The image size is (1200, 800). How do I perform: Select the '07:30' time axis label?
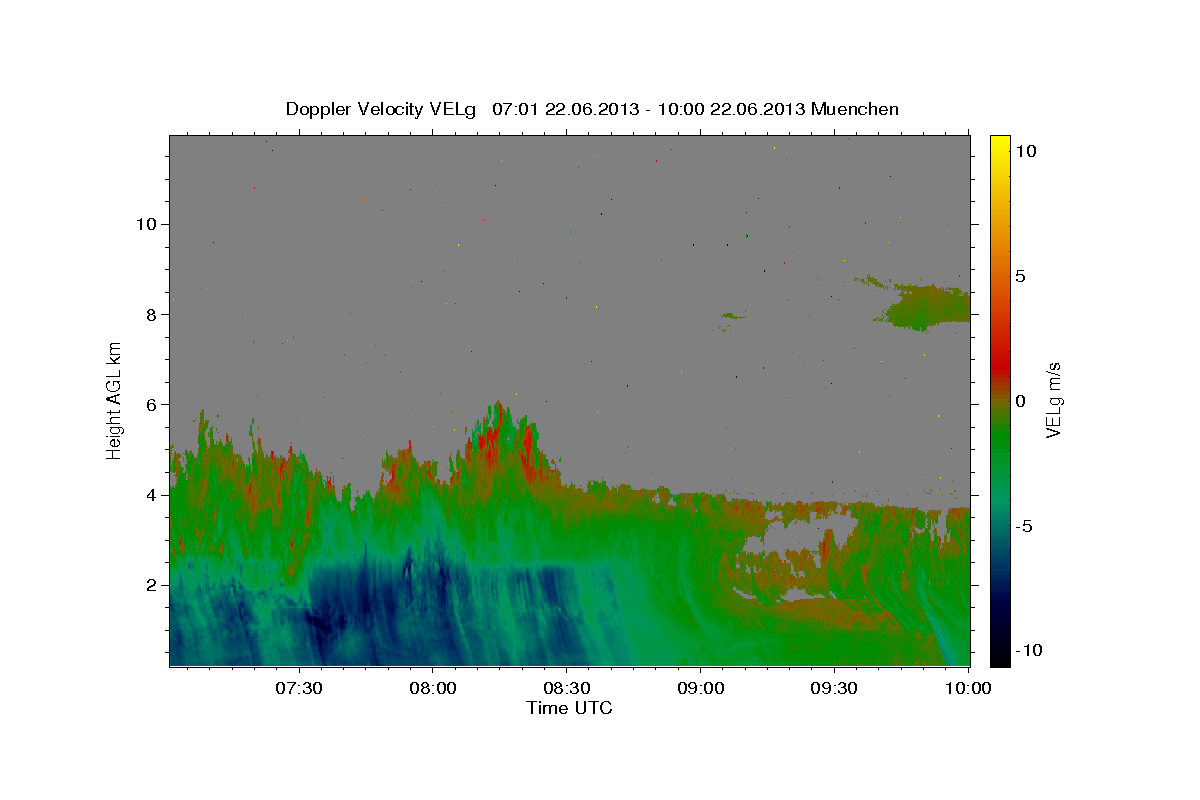pyautogui.click(x=298, y=688)
